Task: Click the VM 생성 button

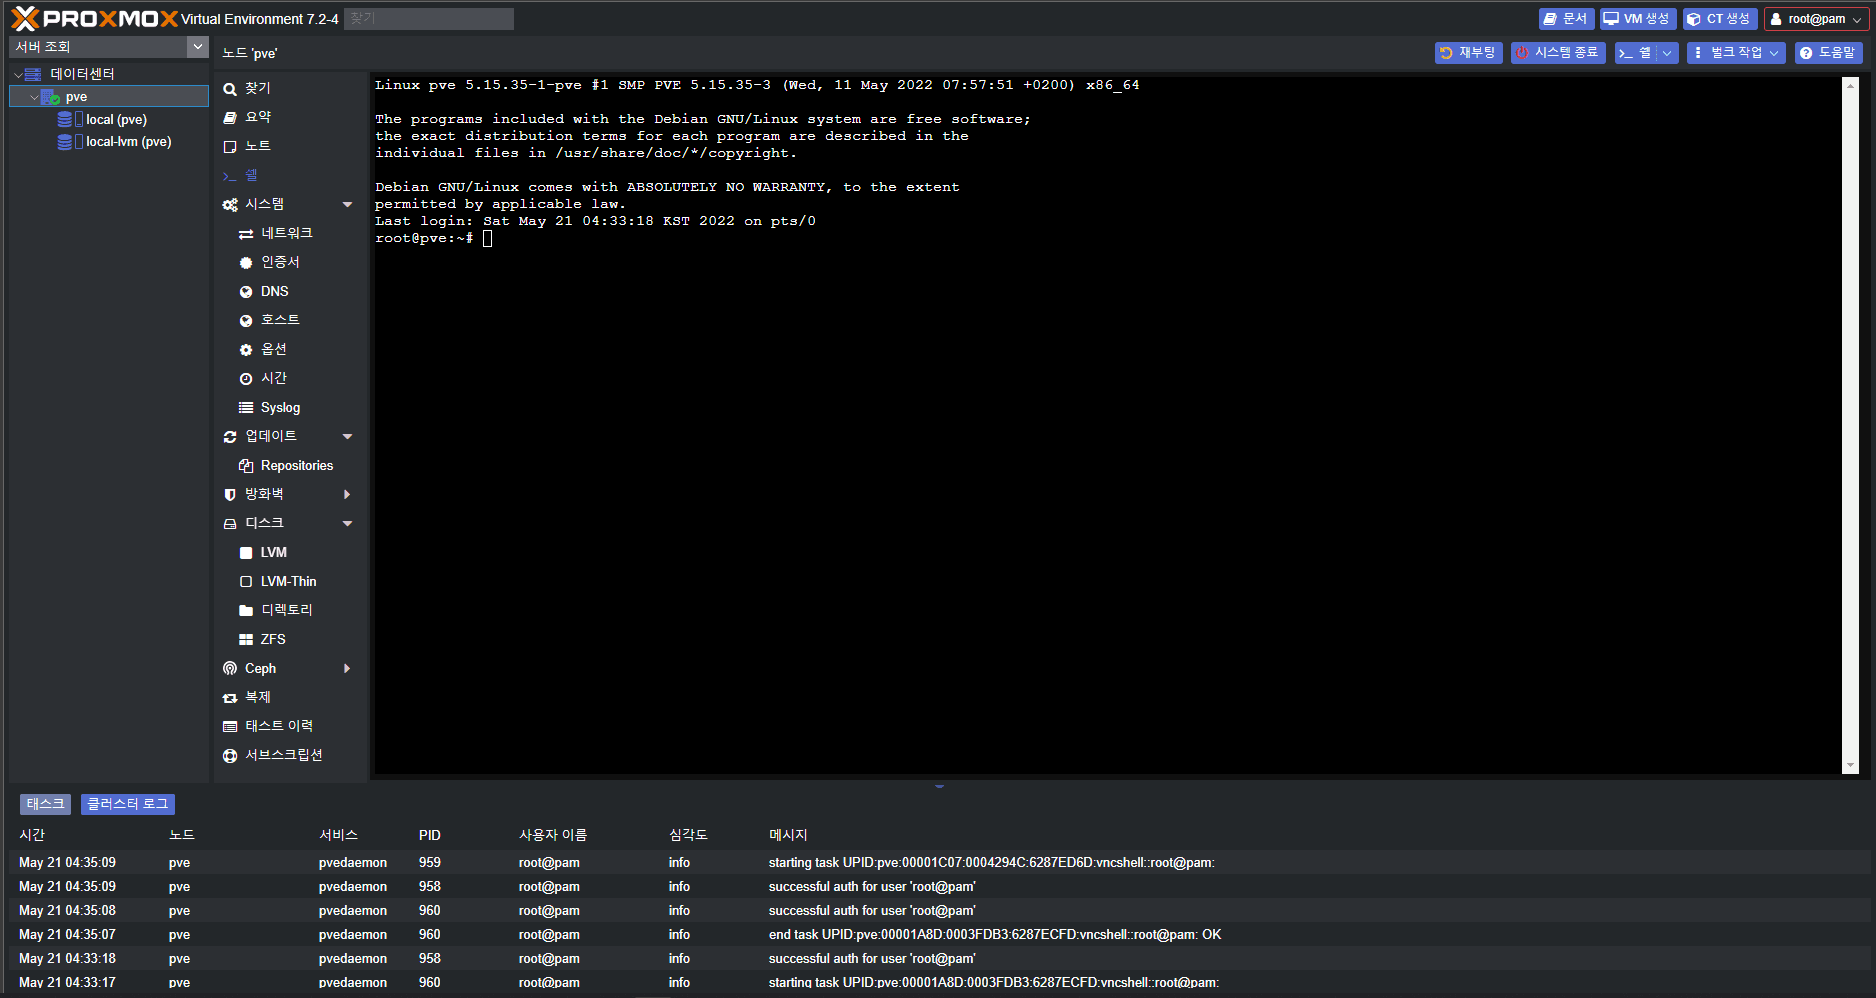Action: tap(1637, 19)
